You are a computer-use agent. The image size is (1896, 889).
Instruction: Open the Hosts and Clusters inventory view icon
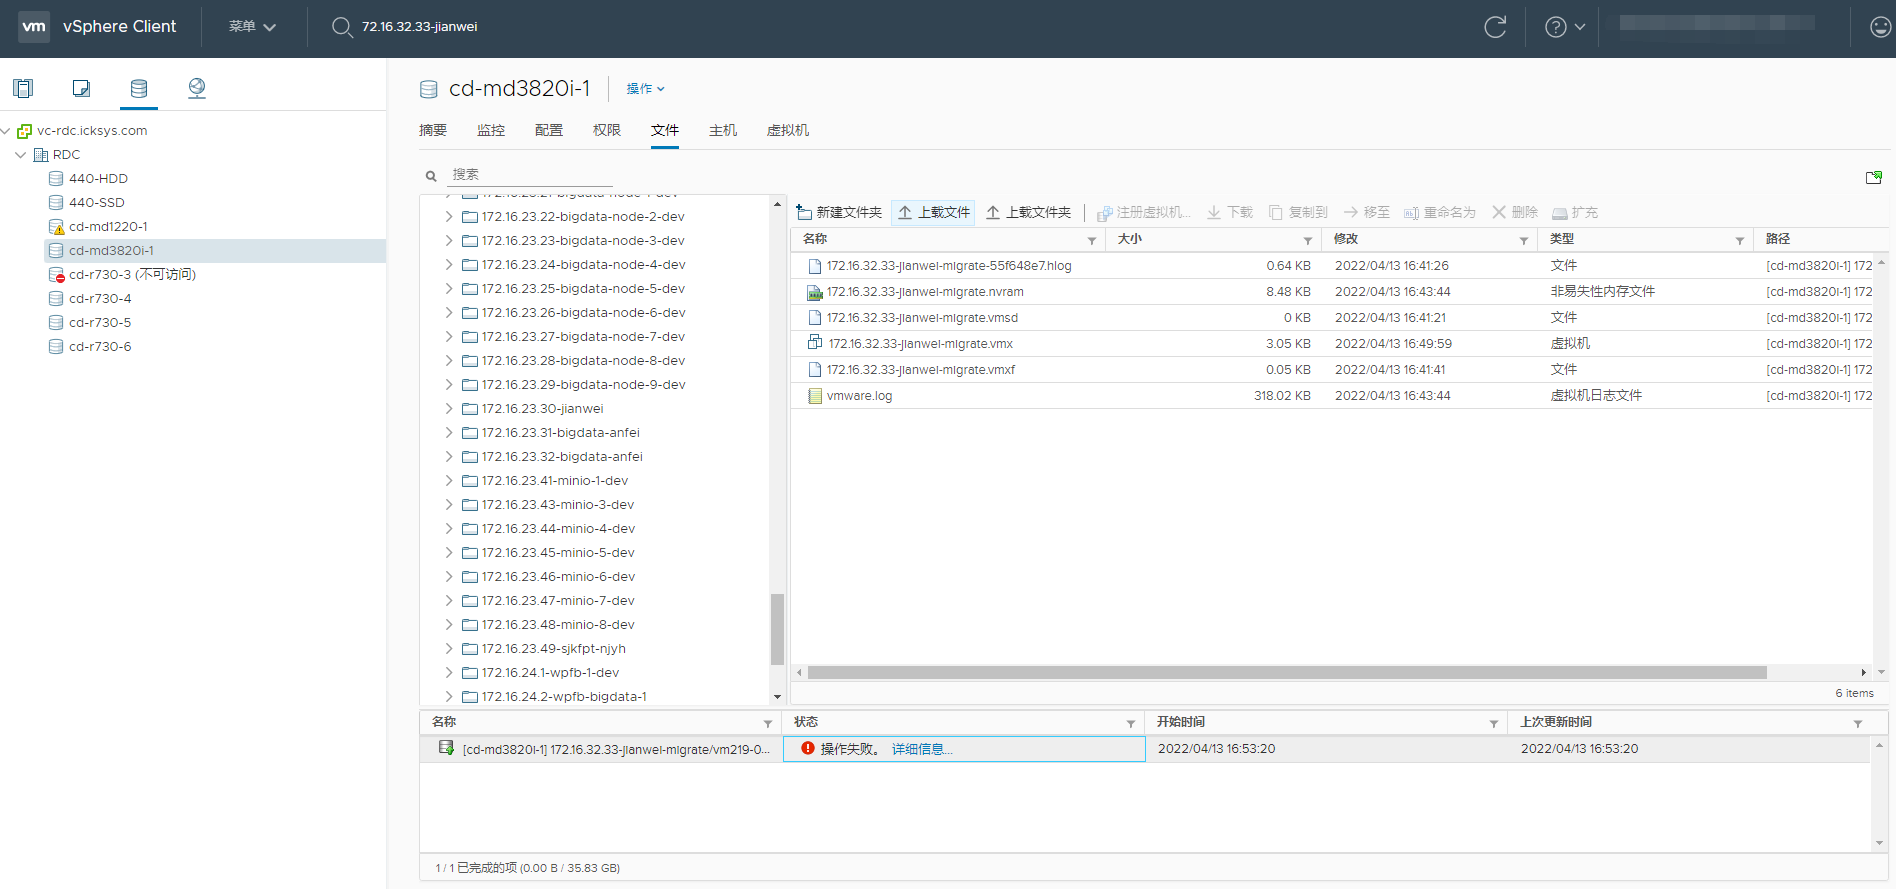pyautogui.click(x=23, y=88)
